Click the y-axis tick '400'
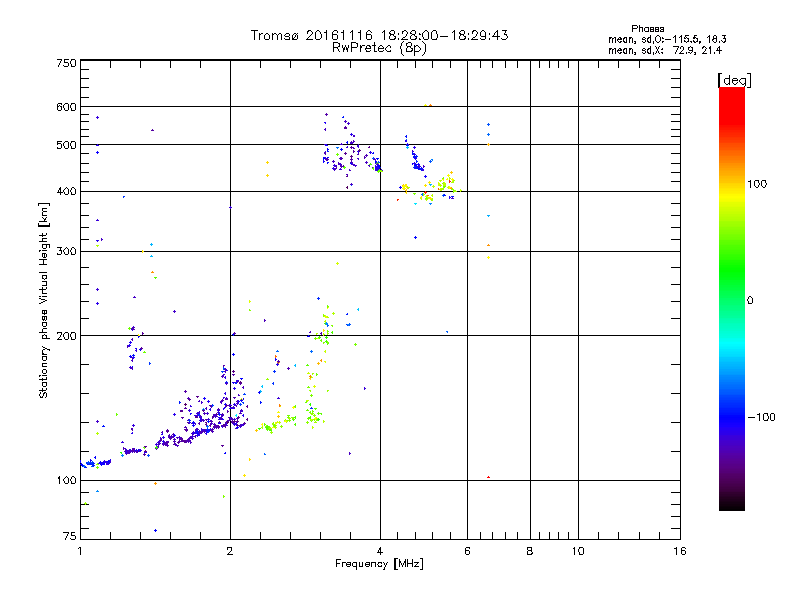Viewport: 800px width, 600px height. tap(66, 191)
